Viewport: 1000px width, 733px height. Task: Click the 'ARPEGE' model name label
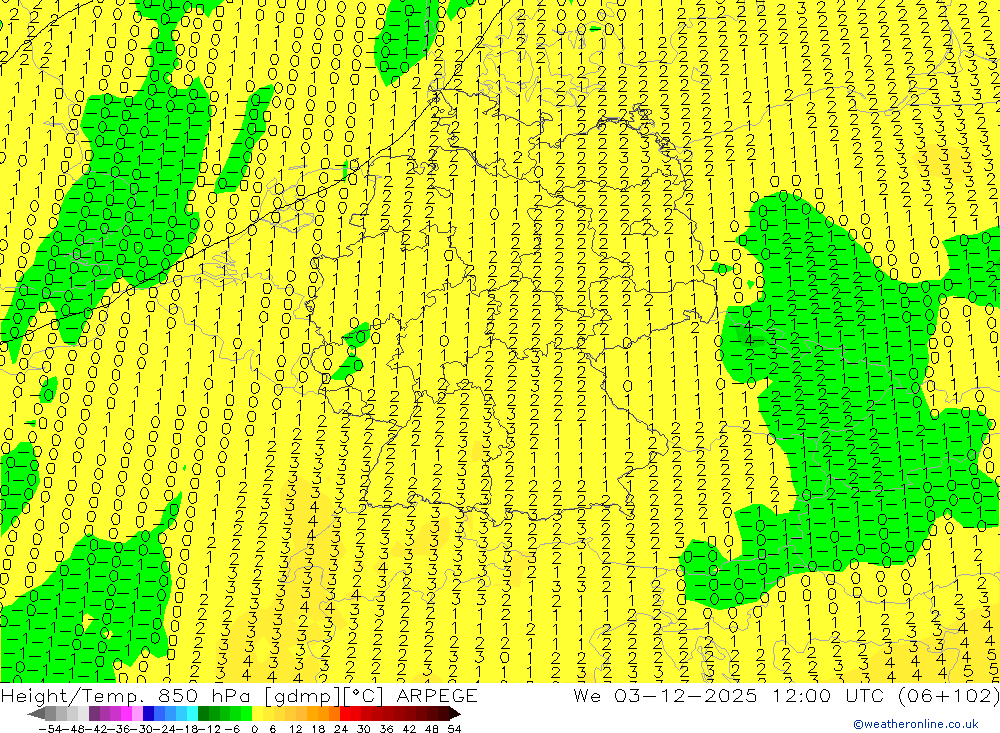click(436, 695)
